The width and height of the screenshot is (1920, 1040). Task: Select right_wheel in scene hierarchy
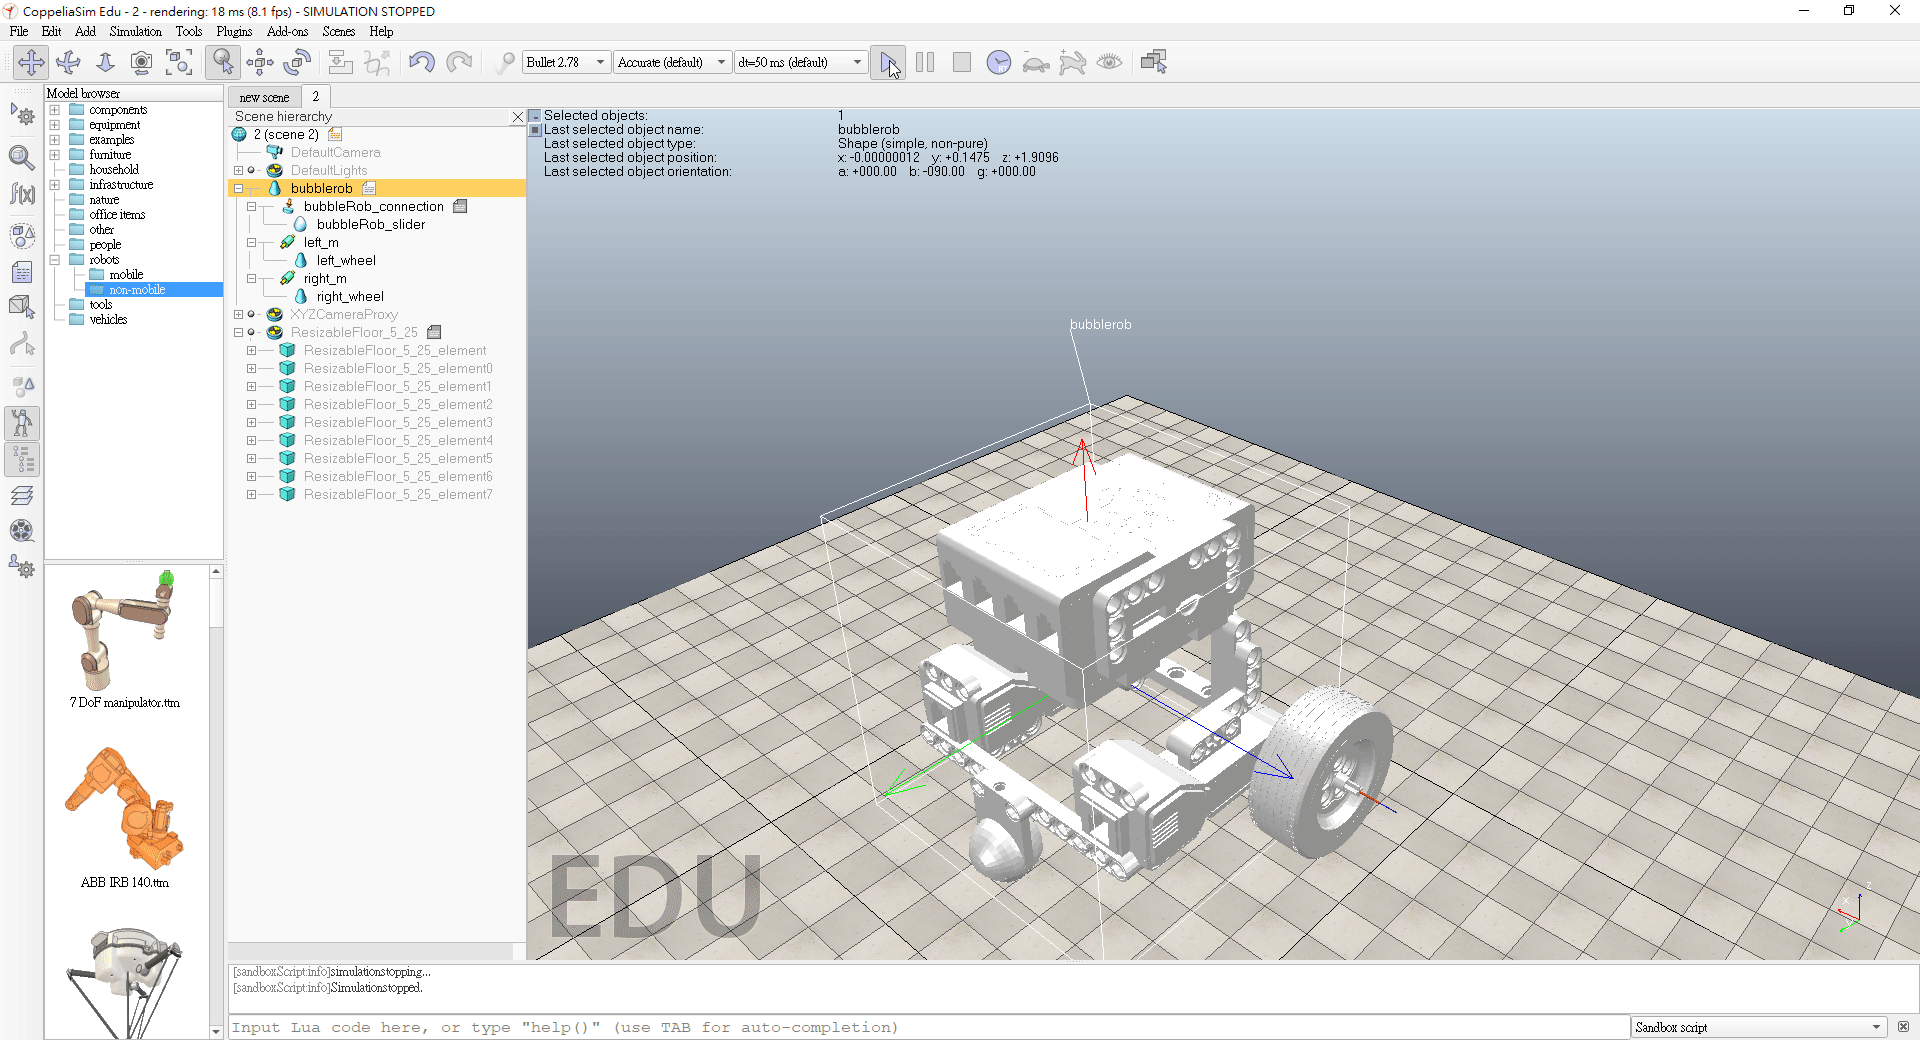point(350,296)
